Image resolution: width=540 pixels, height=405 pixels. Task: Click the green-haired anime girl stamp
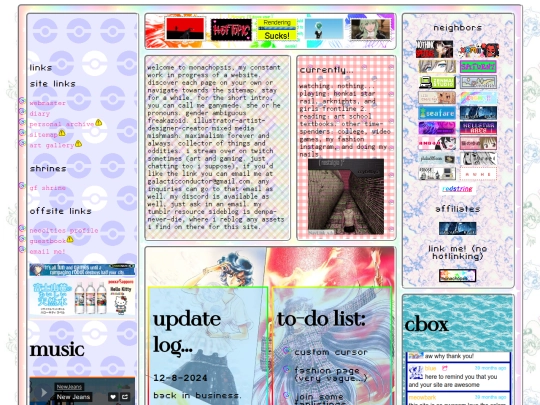[x=371, y=29]
